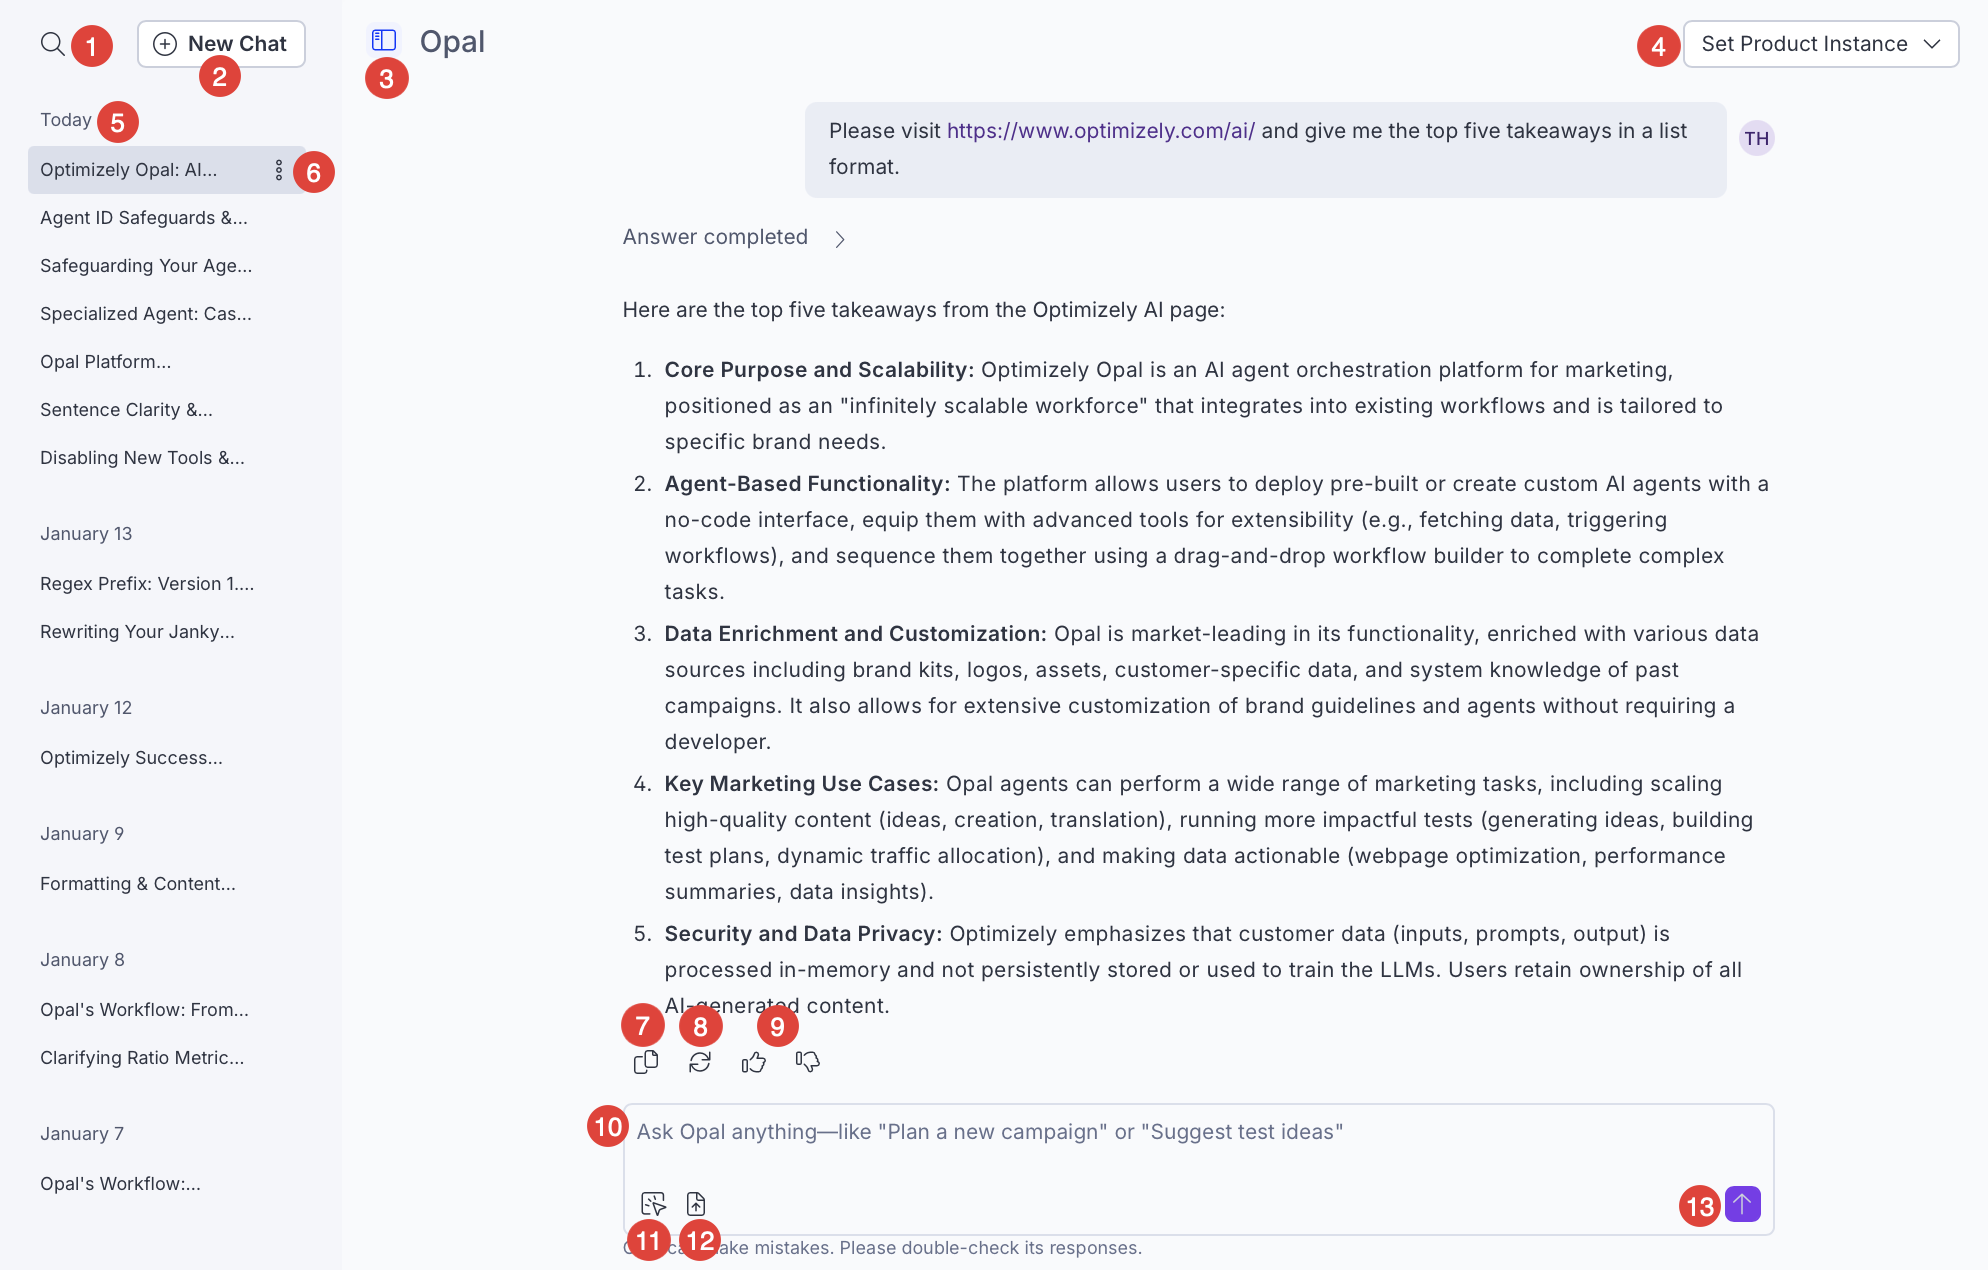
Task: Give the response a thumbs down
Action: pyautogui.click(x=808, y=1062)
